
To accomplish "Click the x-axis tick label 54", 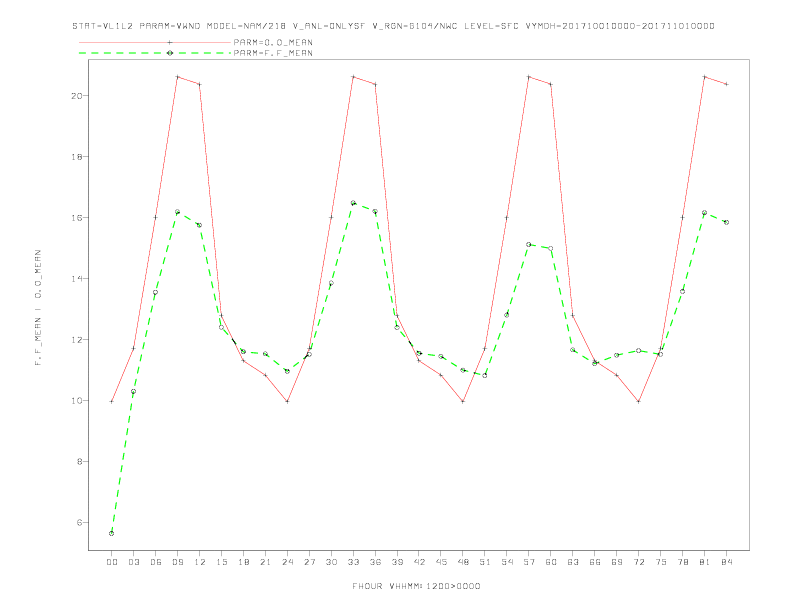I will pyautogui.click(x=507, y=562).
